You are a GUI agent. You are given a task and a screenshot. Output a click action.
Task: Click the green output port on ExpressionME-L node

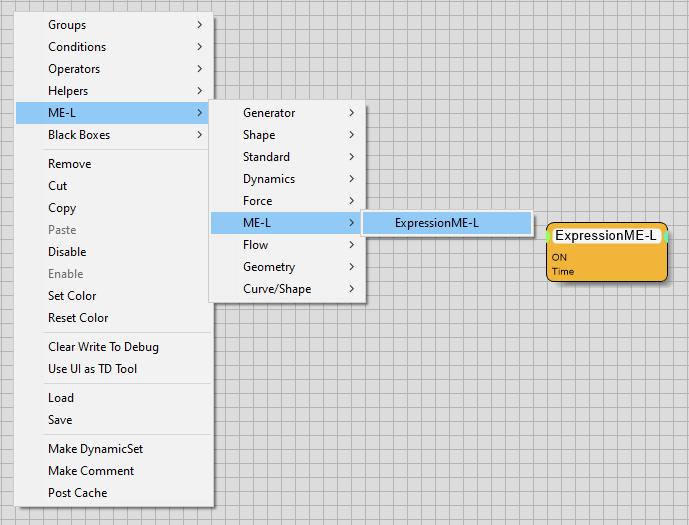tap(667, 236)
